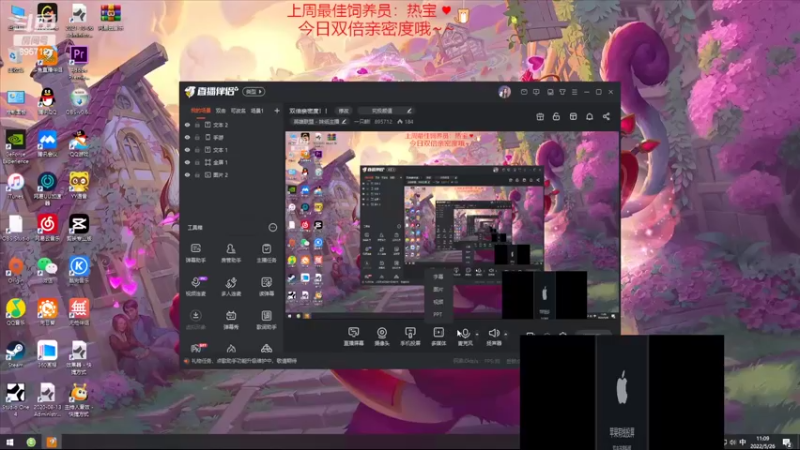Expand speaker options arrow
Screen dimensions: 800x450
[x=506, y=334]
